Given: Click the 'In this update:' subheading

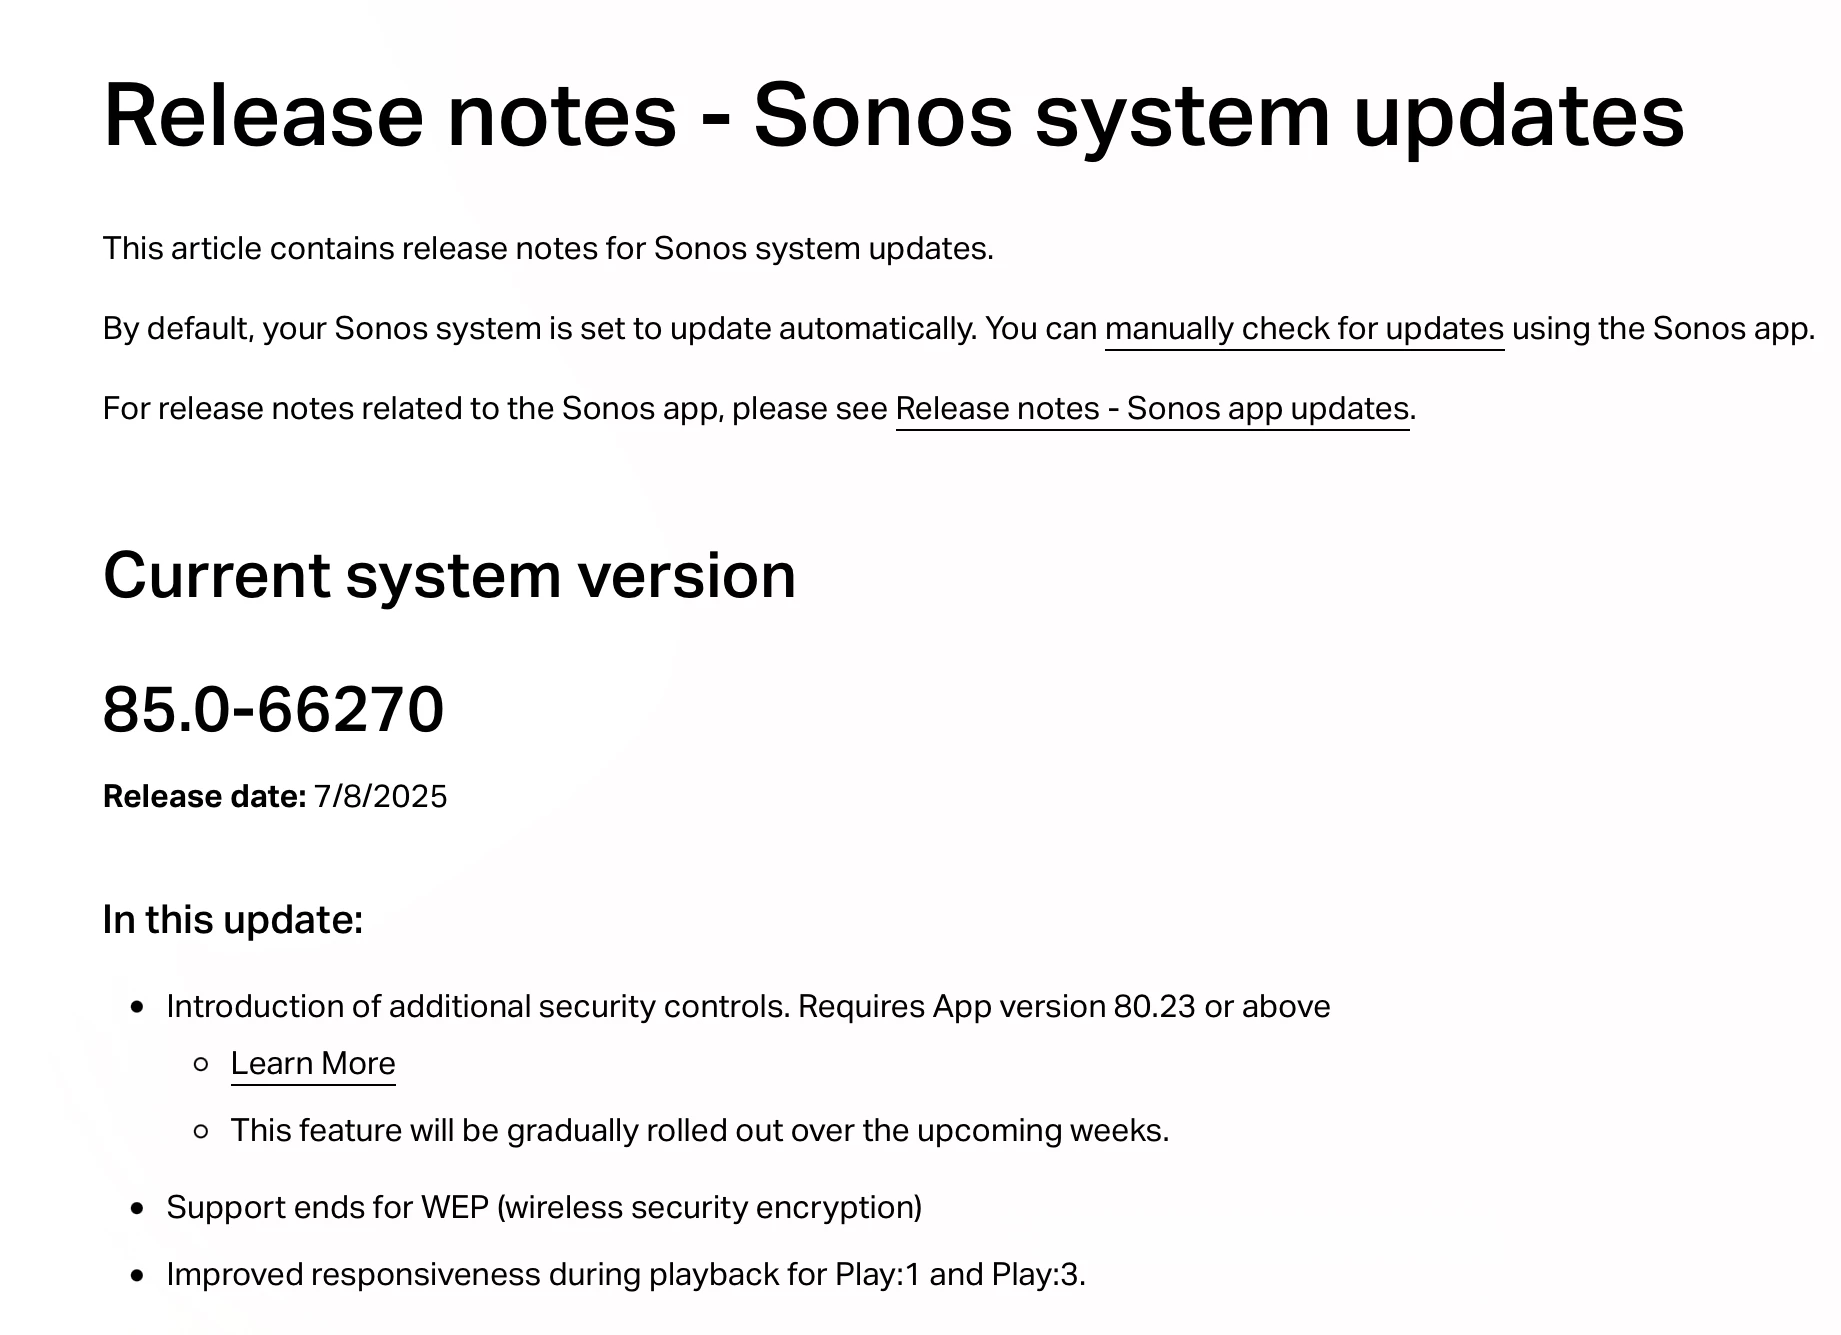Looking at the screenshot, I should [233, 919].
